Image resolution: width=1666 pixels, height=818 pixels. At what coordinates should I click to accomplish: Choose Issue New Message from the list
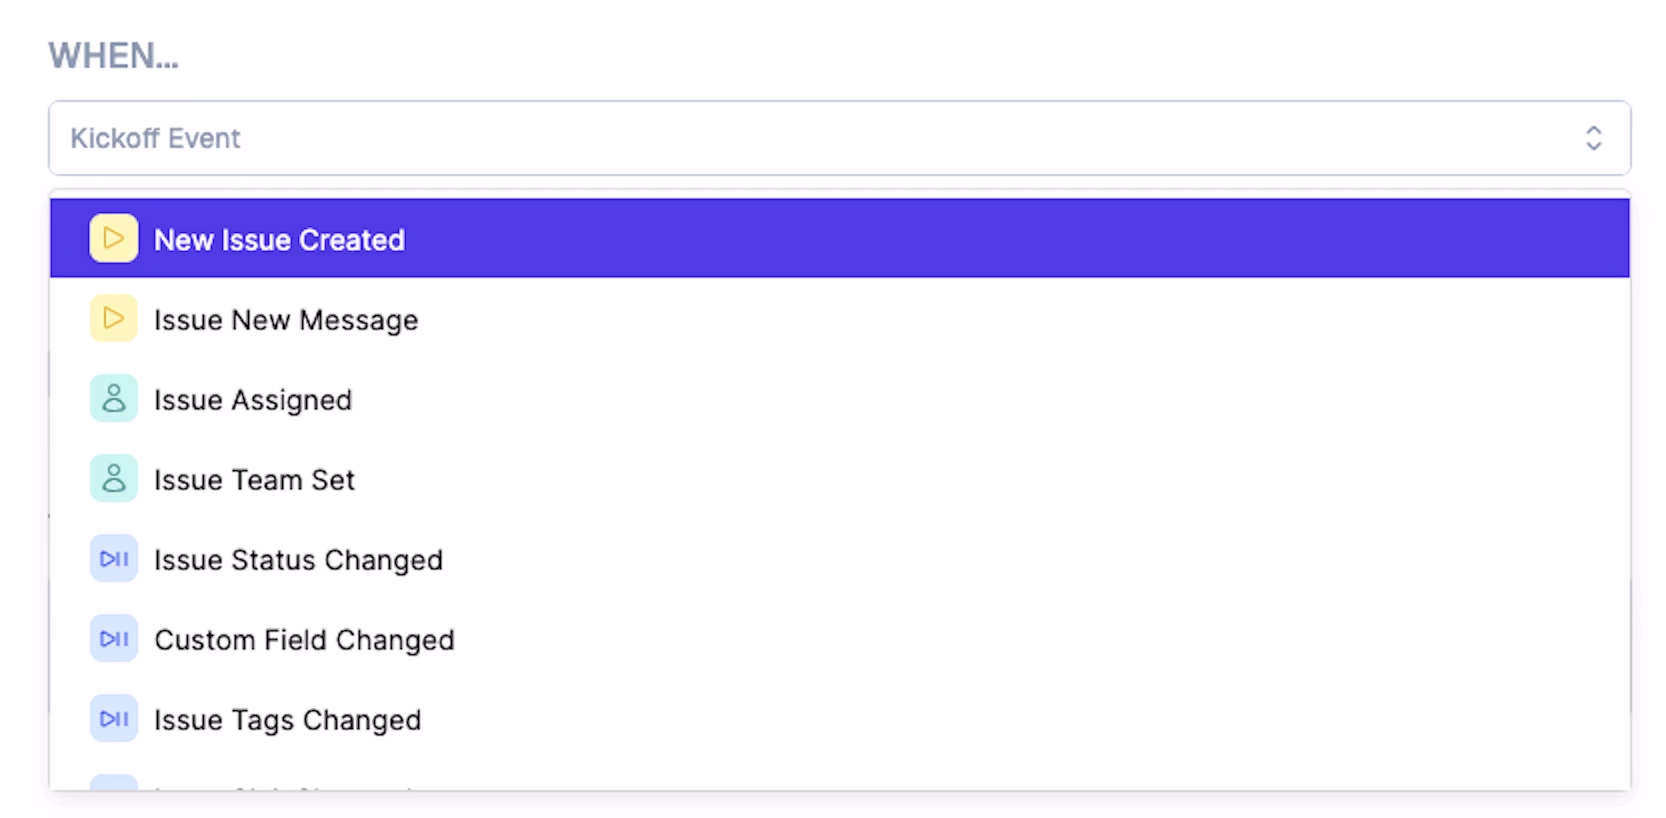[x=840, y=319]
